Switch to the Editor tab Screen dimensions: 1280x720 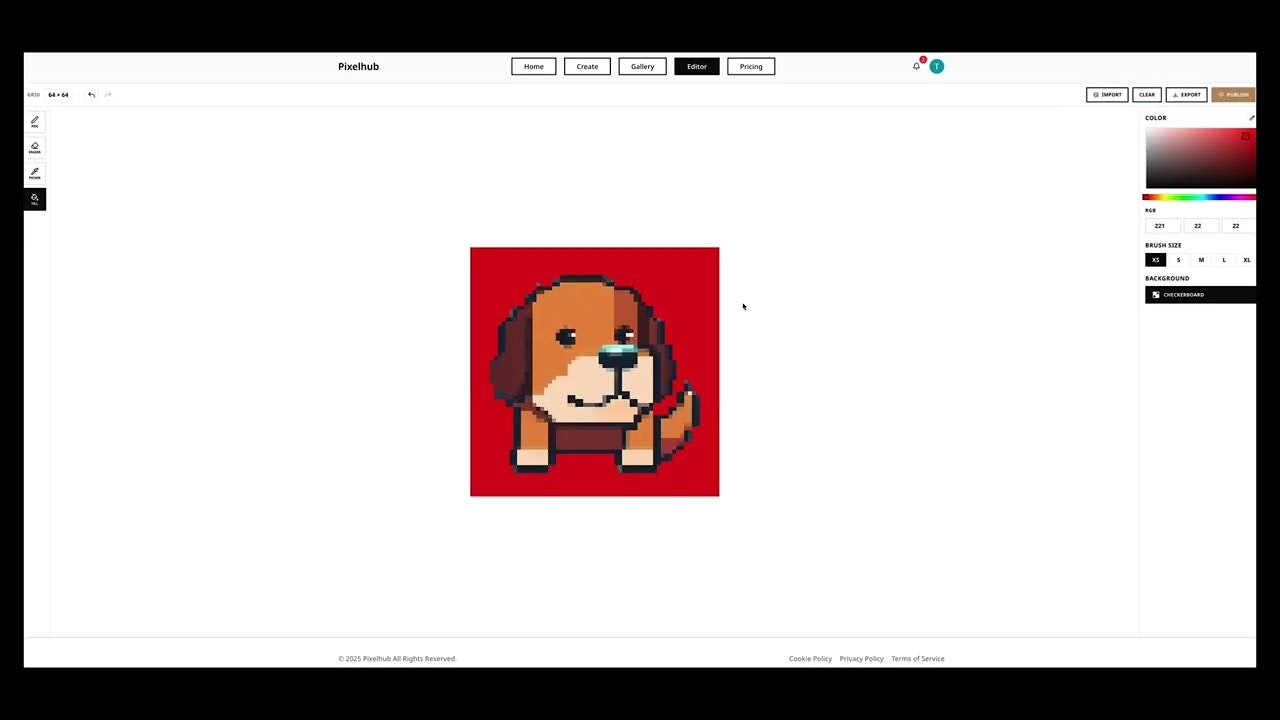[696, 66]
